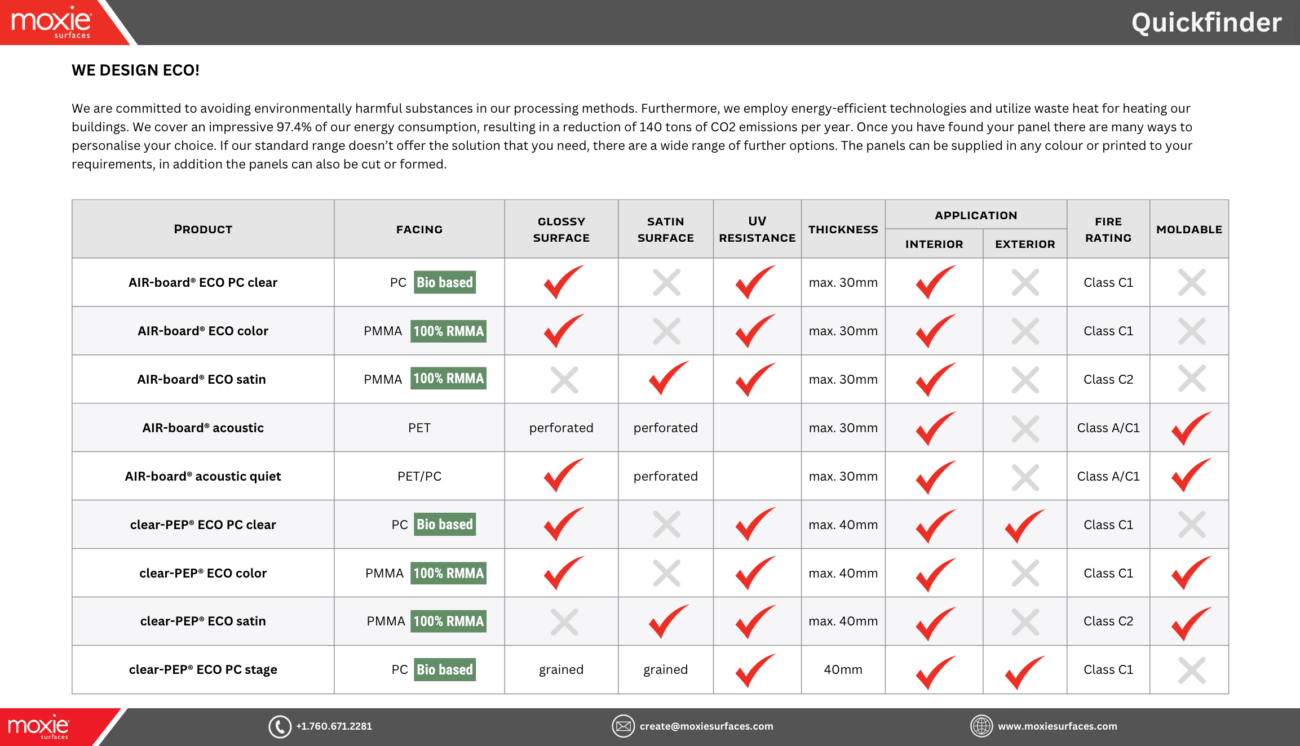
Task: Click Satin X mark for AIR-board ECO PC clear
Action: 666,282
